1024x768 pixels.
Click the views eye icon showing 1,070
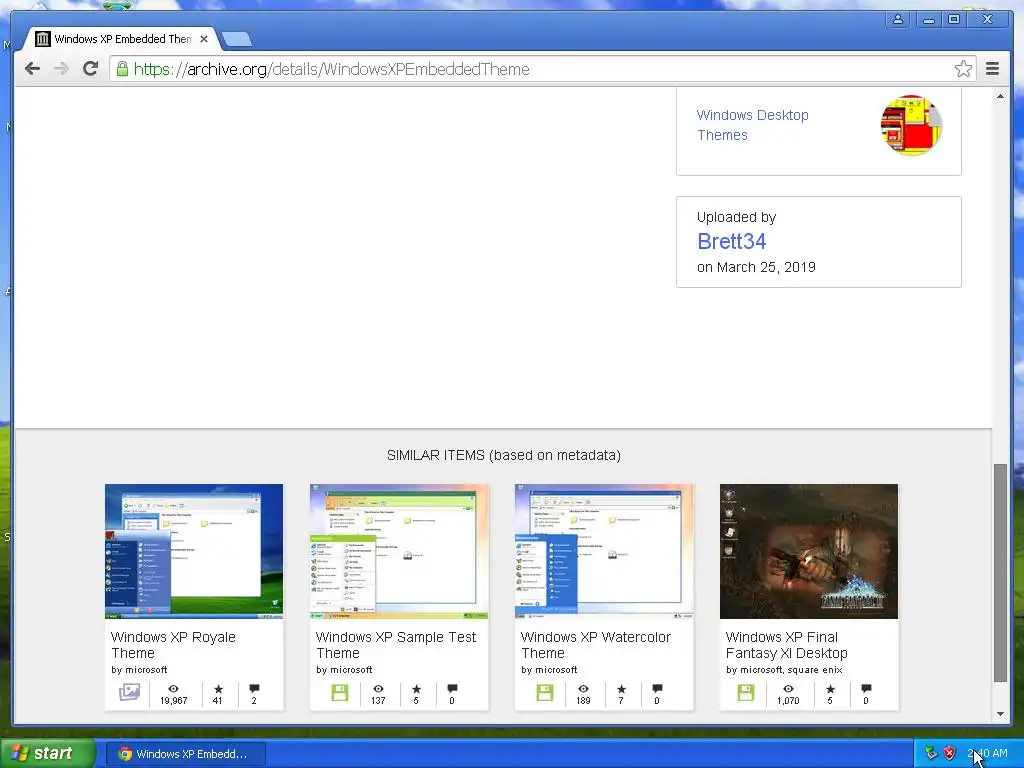coord(788,689)
